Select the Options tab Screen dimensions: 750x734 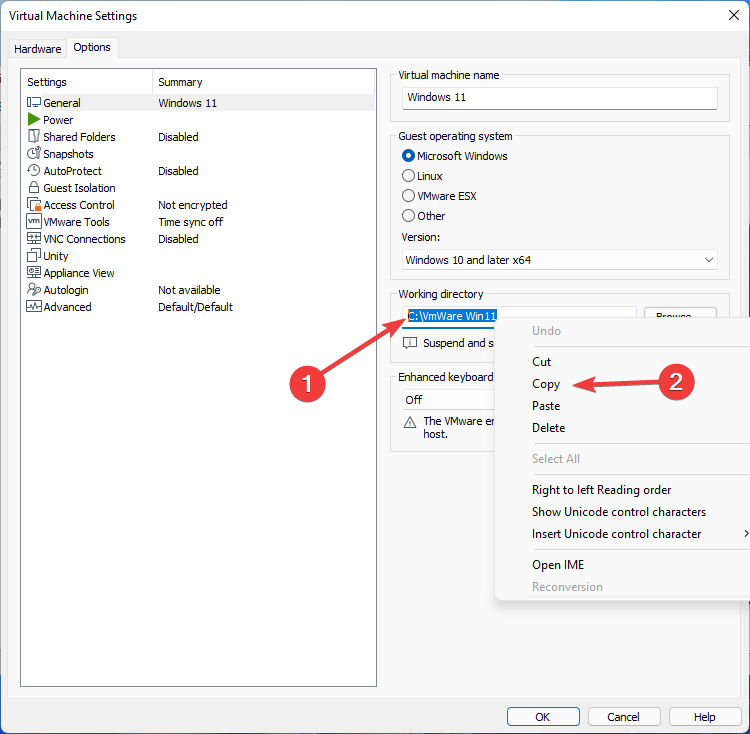point(92,47)
